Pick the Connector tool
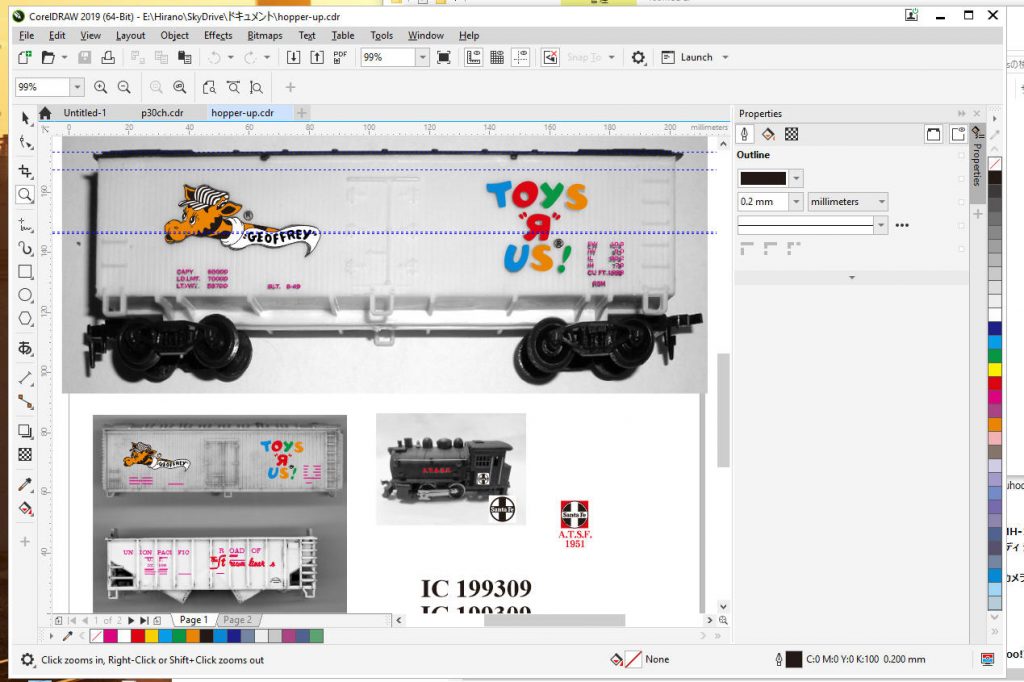Viewport: 1024px width, 682px height. [x=25, y=402]
